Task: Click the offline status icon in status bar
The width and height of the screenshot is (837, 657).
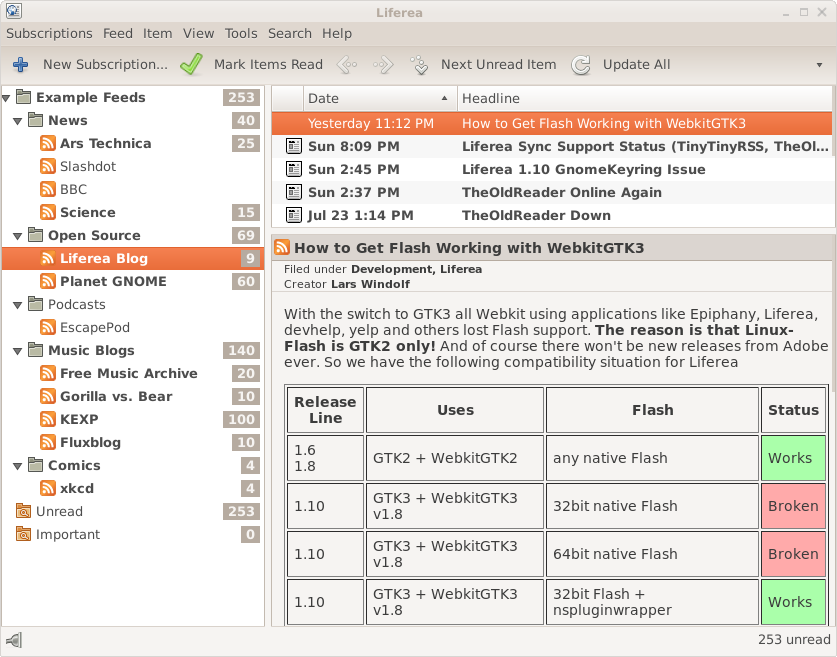Action: (x=14, y=640)
